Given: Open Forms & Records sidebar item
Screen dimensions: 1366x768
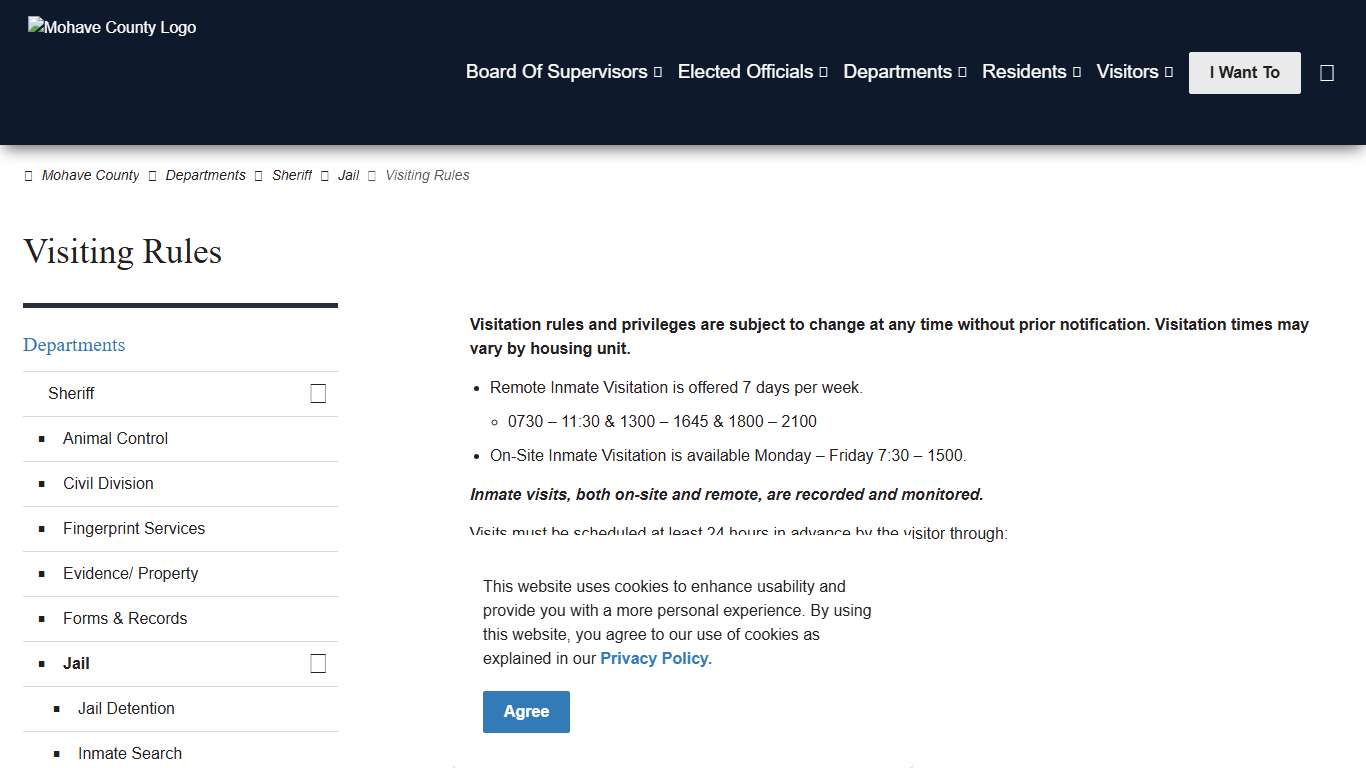Looking at the screenshot, I should [125, 618].
